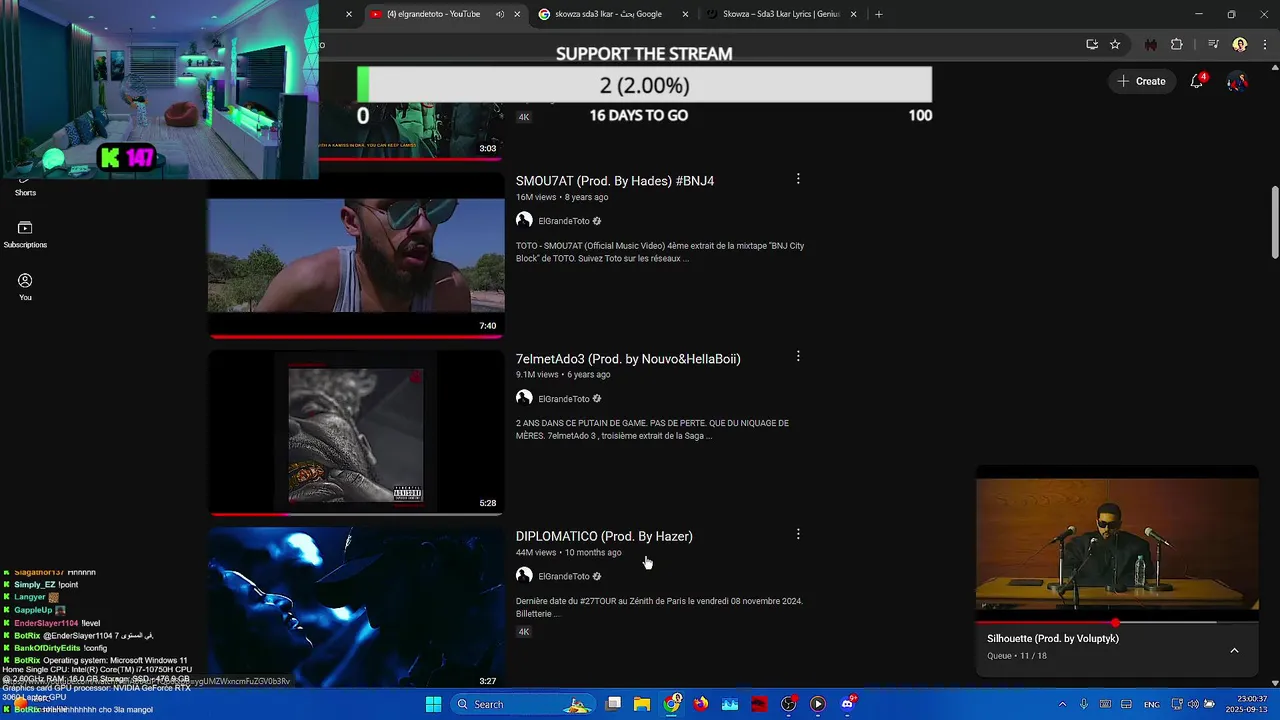Open network status in system tray
The image size is (1280, 720).
pos(1176,704)
